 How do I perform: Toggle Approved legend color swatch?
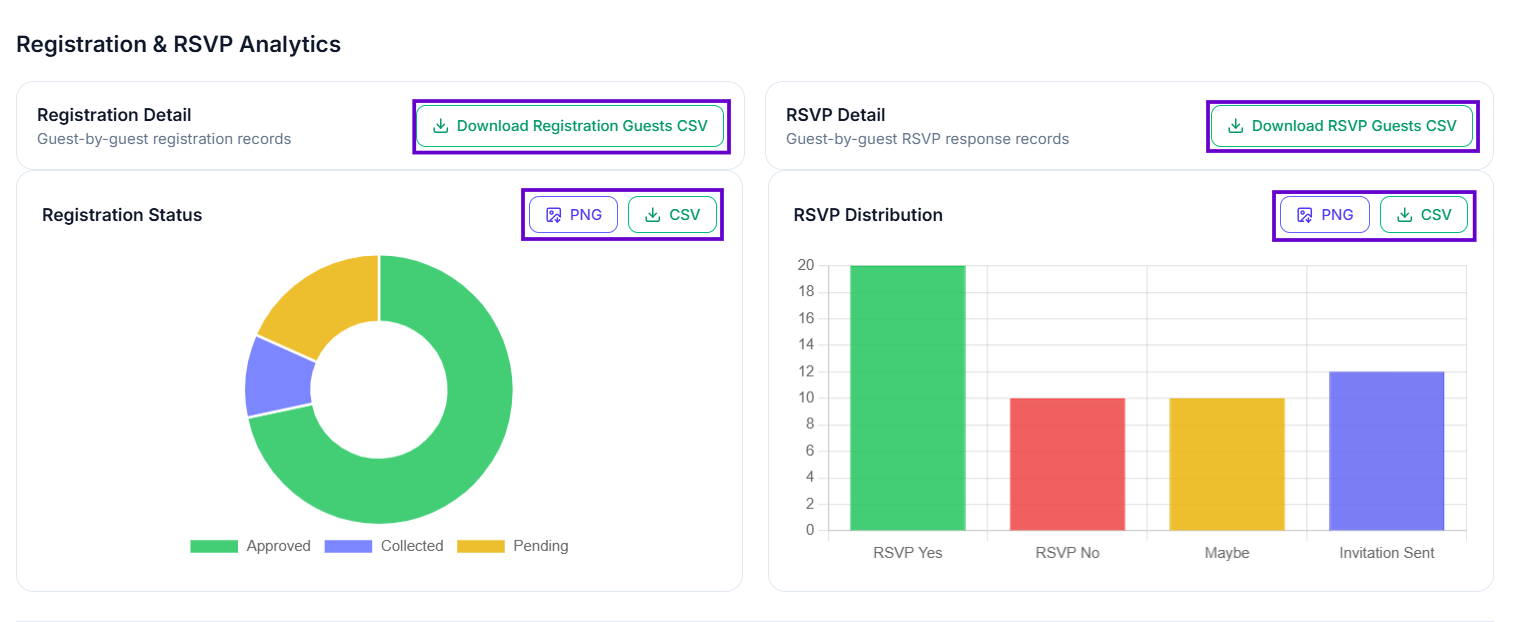214,546
